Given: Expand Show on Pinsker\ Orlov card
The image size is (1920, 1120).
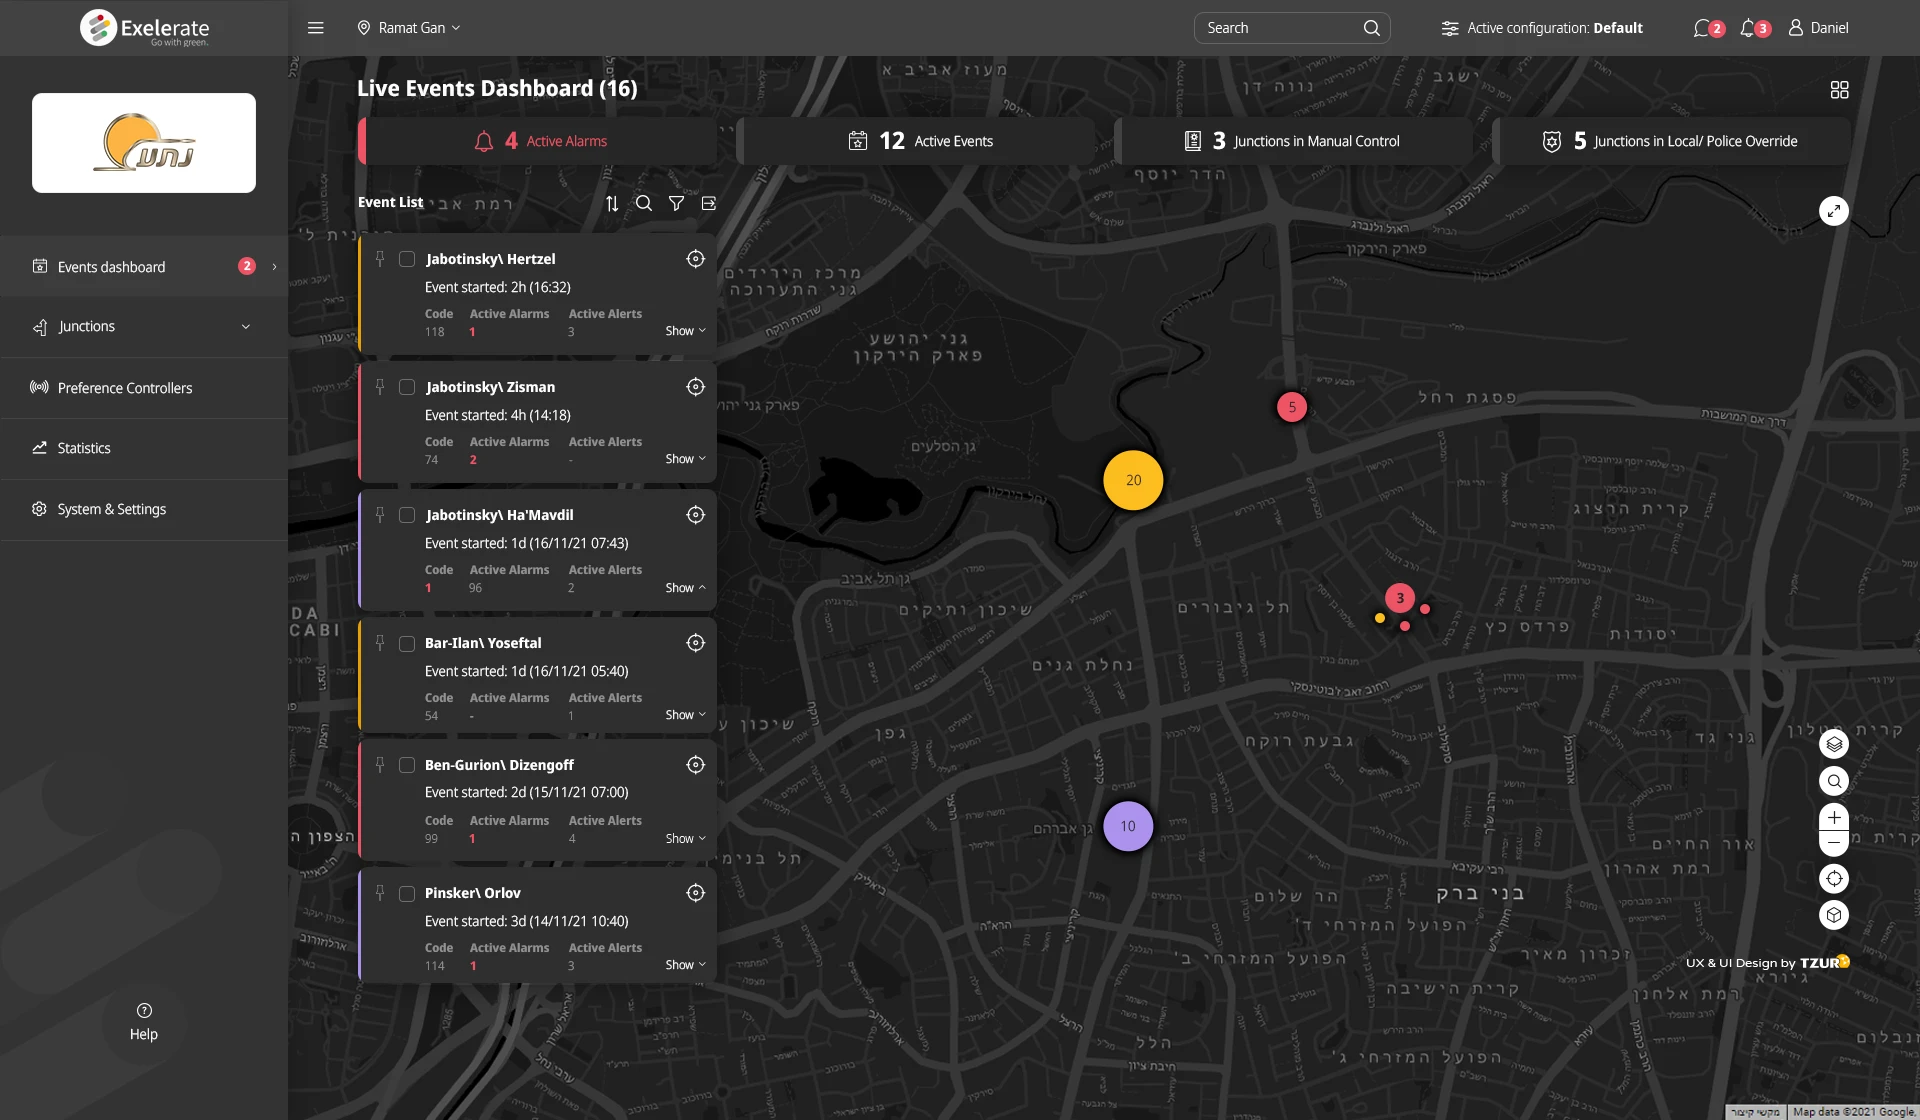Looking at the screenshot, I should tap(686, 965).
